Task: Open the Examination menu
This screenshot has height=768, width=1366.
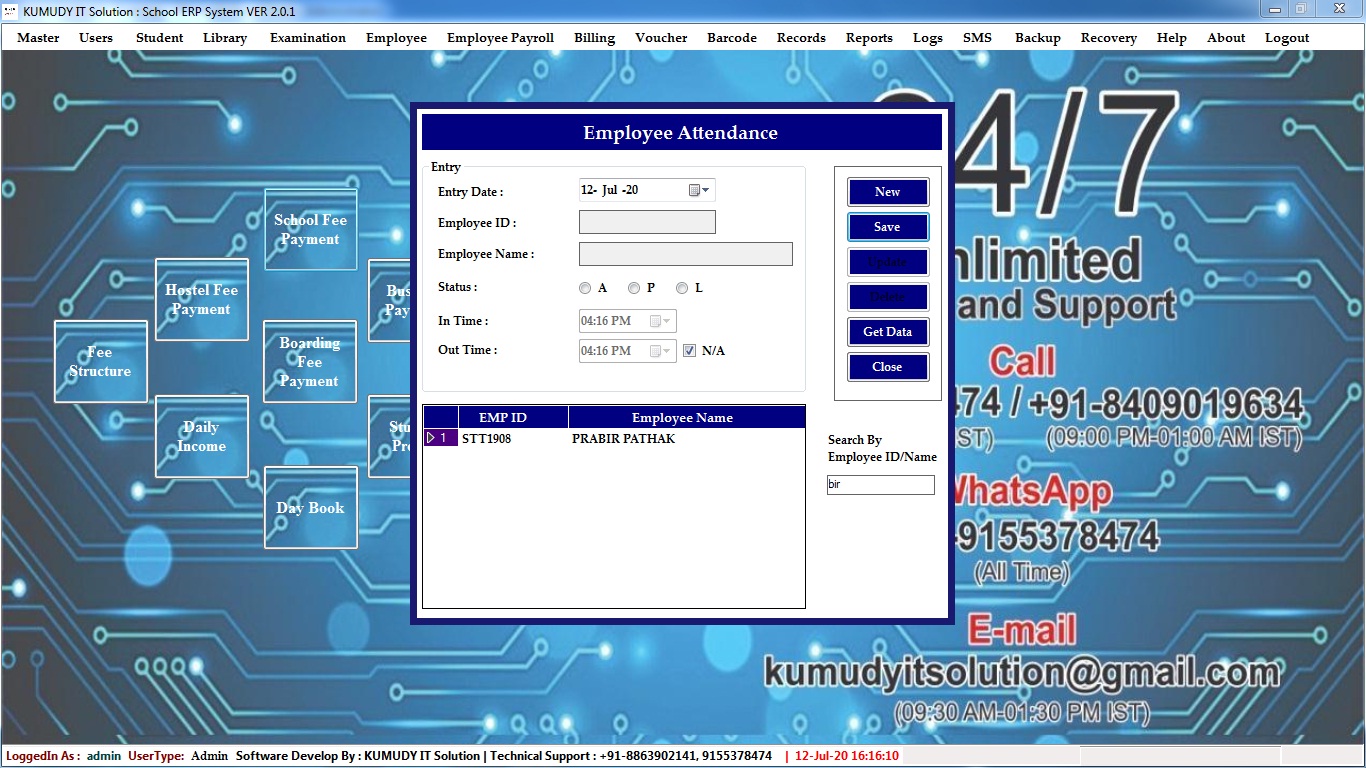Action: [x=307, y=38]
